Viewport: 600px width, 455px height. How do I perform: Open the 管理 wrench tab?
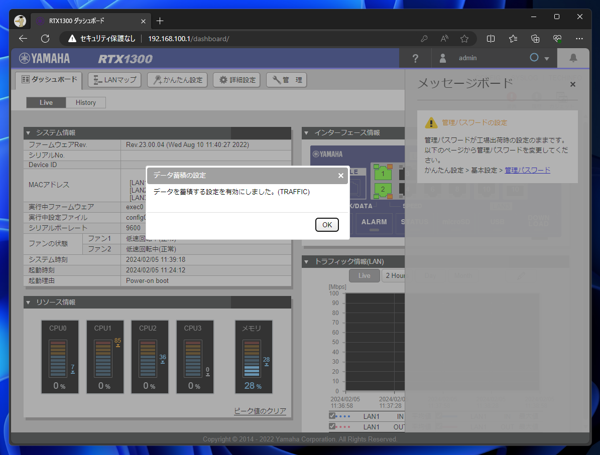pos(287,80)
